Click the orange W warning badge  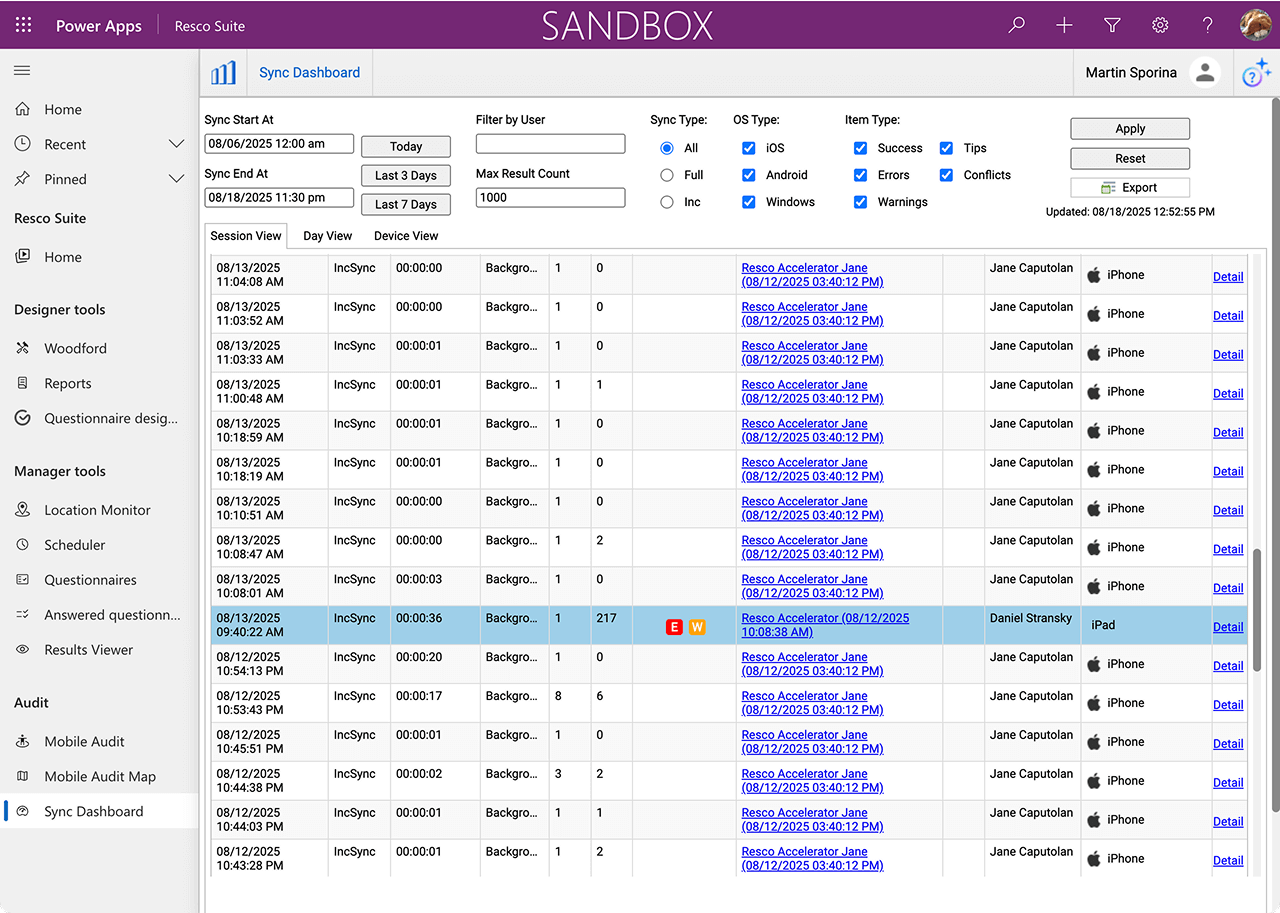point(697,627)
